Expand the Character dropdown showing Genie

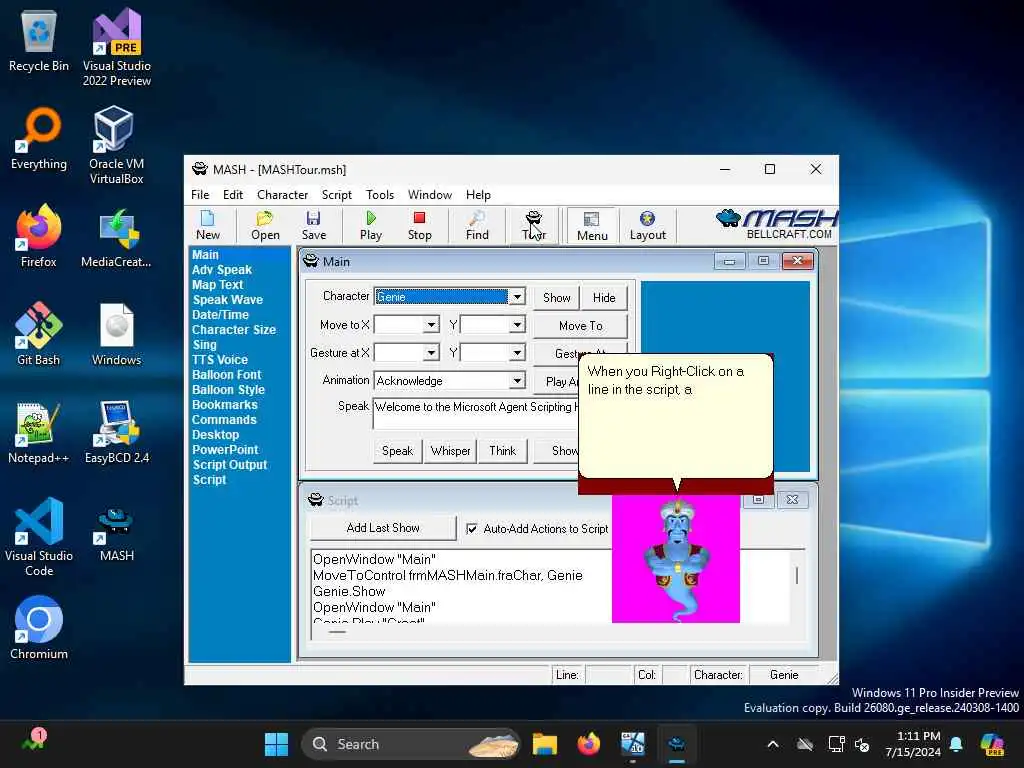pyautogui.click(x=517, y=296)
